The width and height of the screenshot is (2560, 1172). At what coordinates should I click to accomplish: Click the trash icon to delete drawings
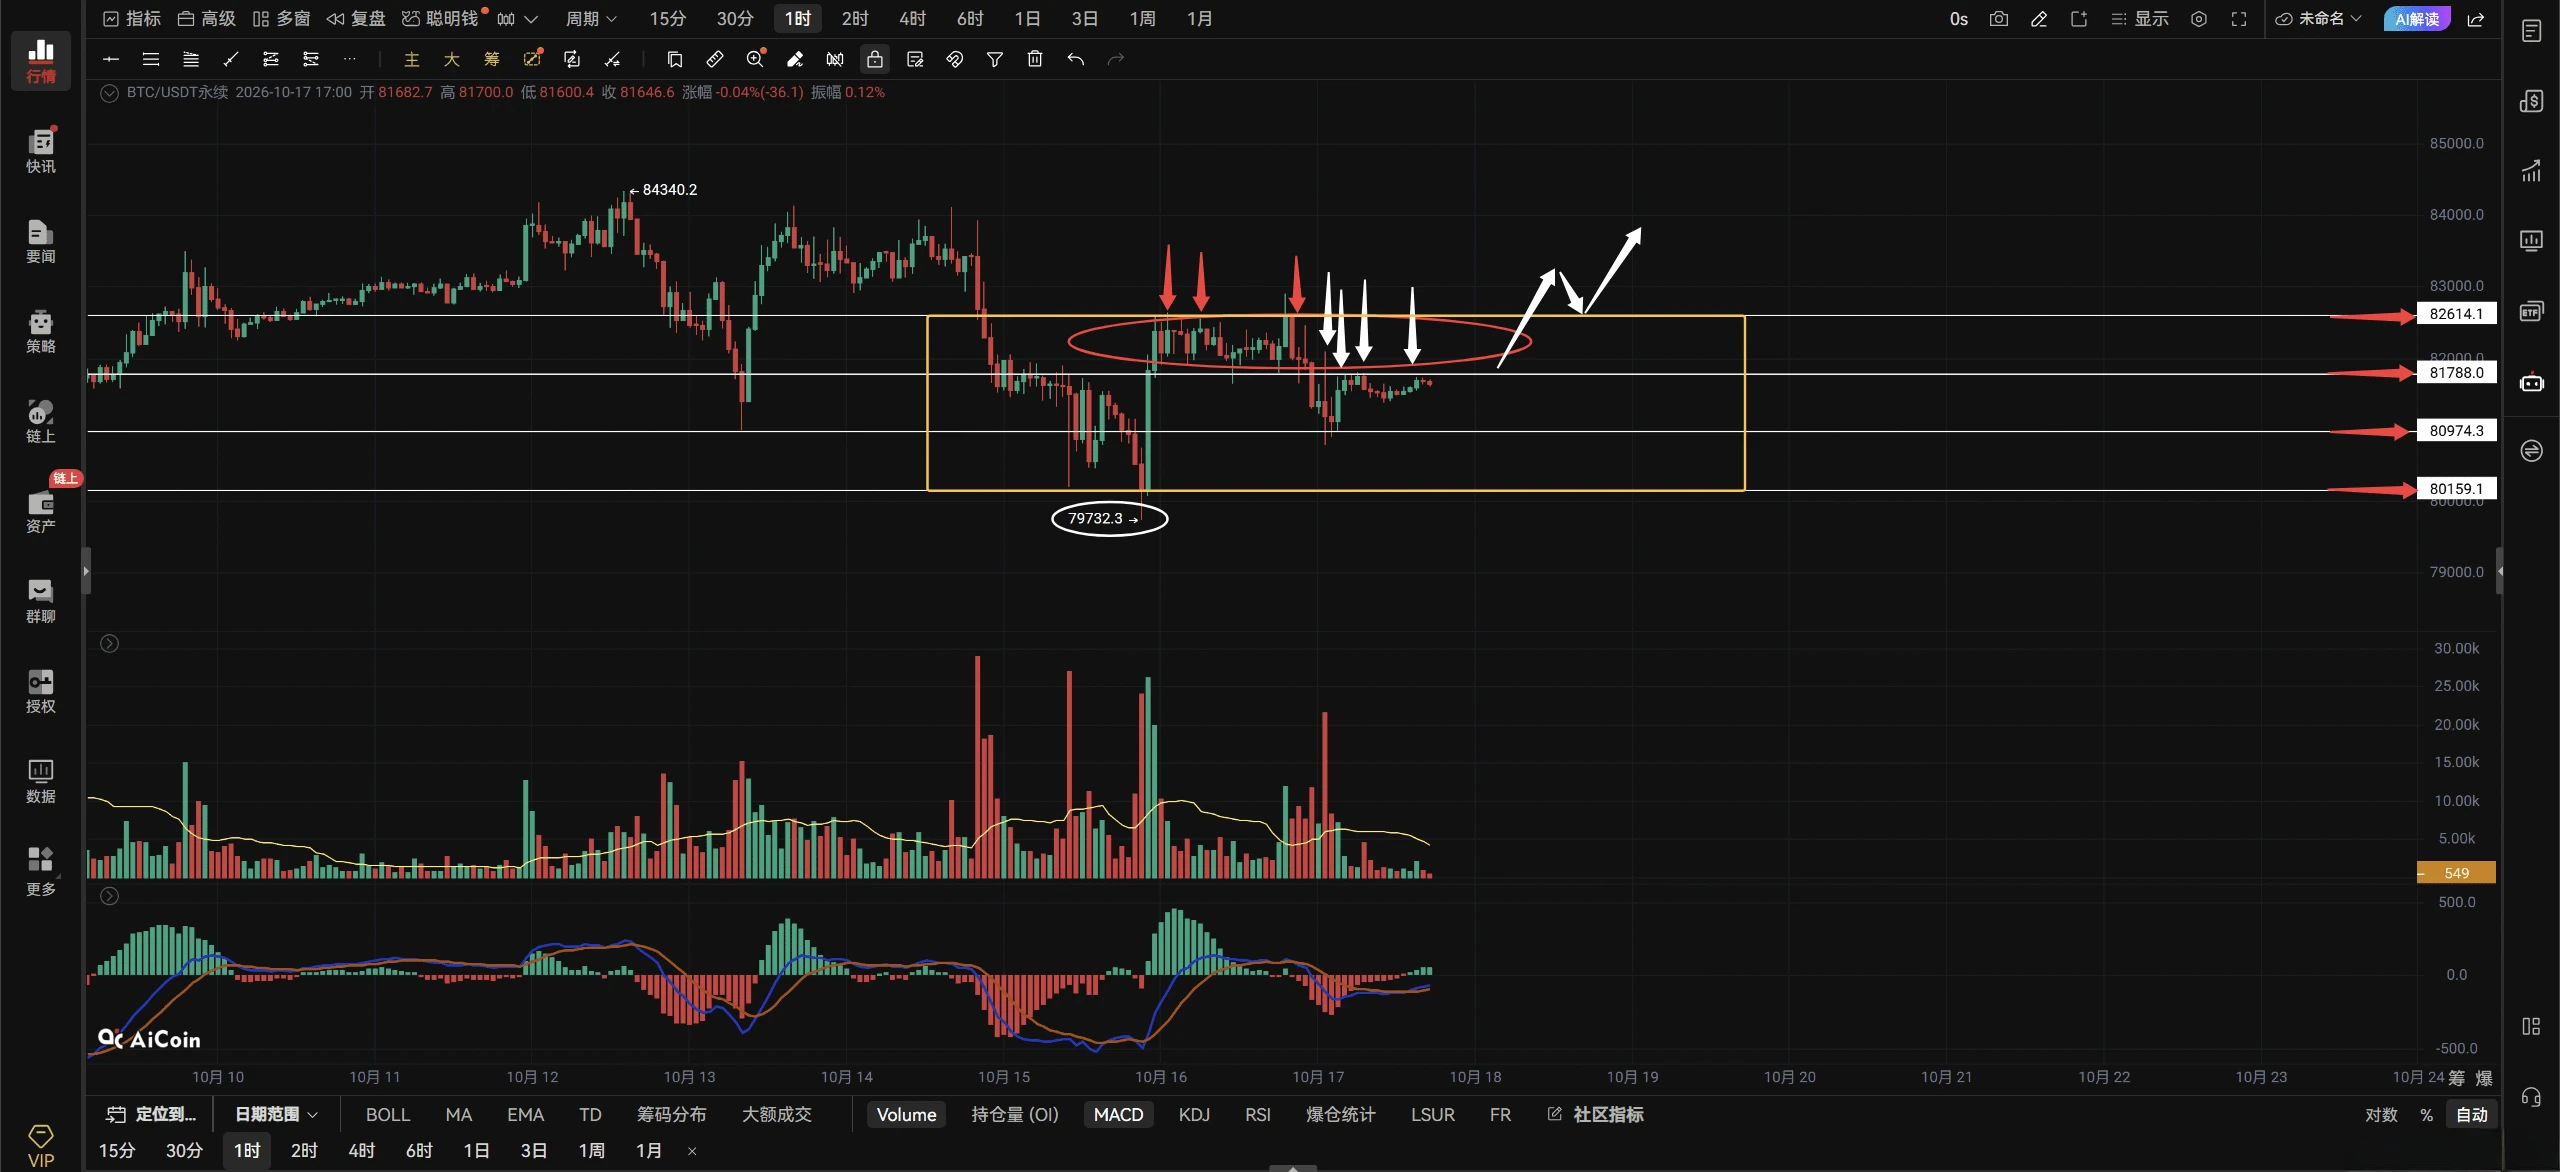coord(1035,59)
